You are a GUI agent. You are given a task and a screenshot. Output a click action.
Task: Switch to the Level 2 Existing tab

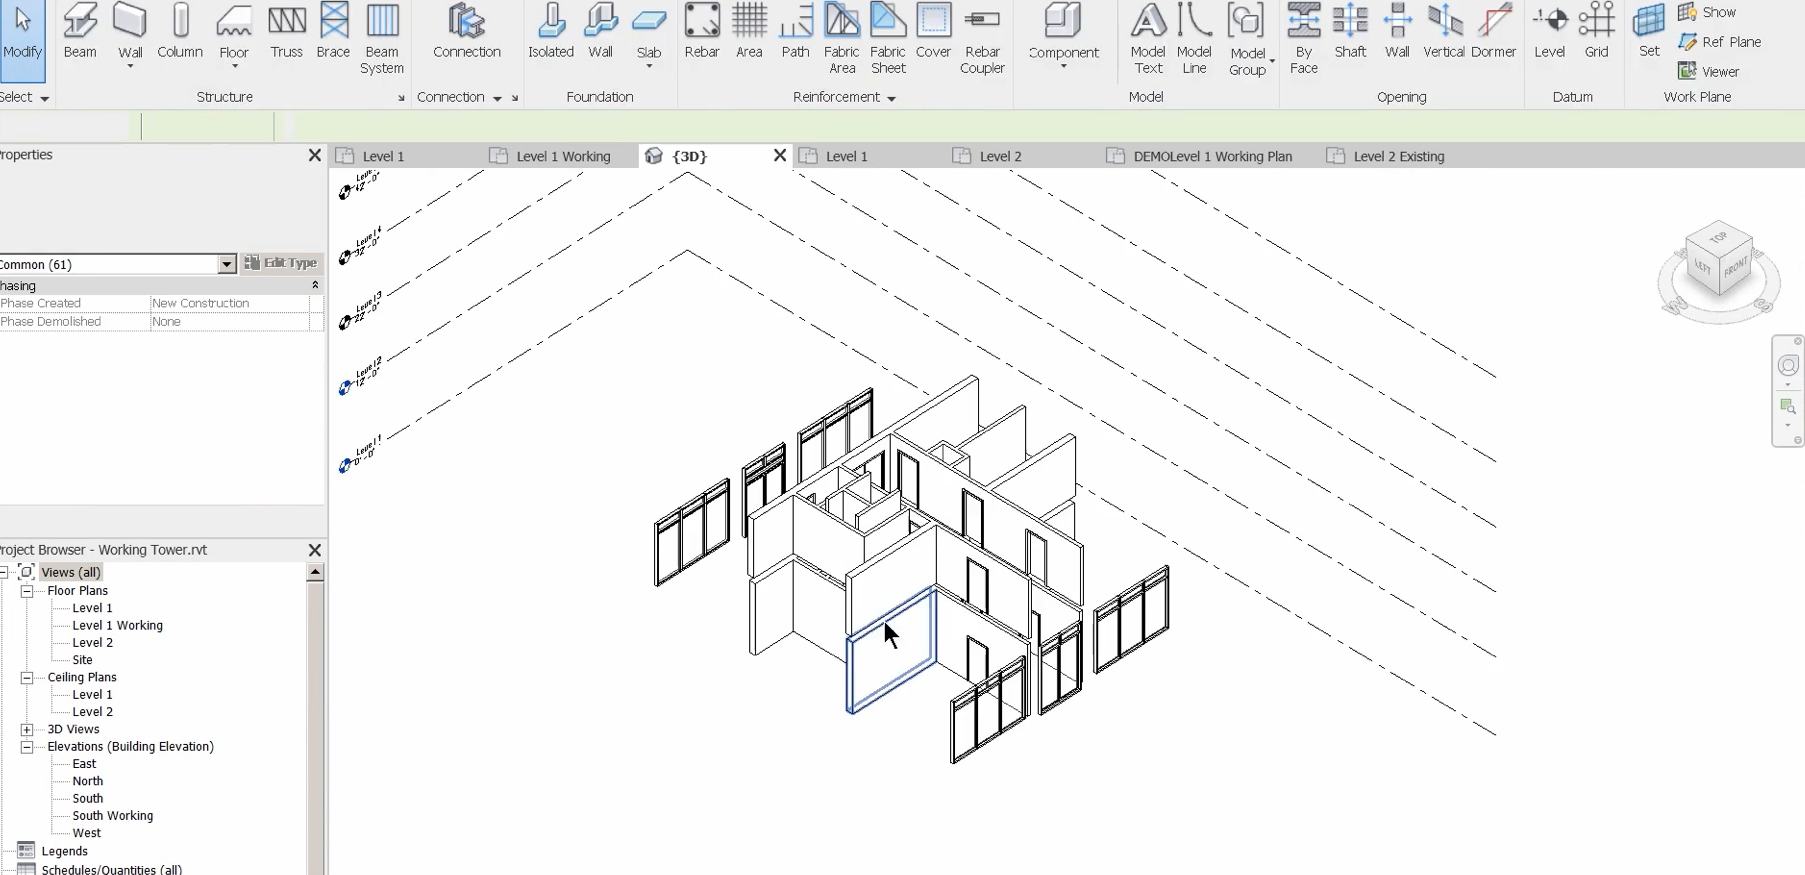(x=1397, y=156)
